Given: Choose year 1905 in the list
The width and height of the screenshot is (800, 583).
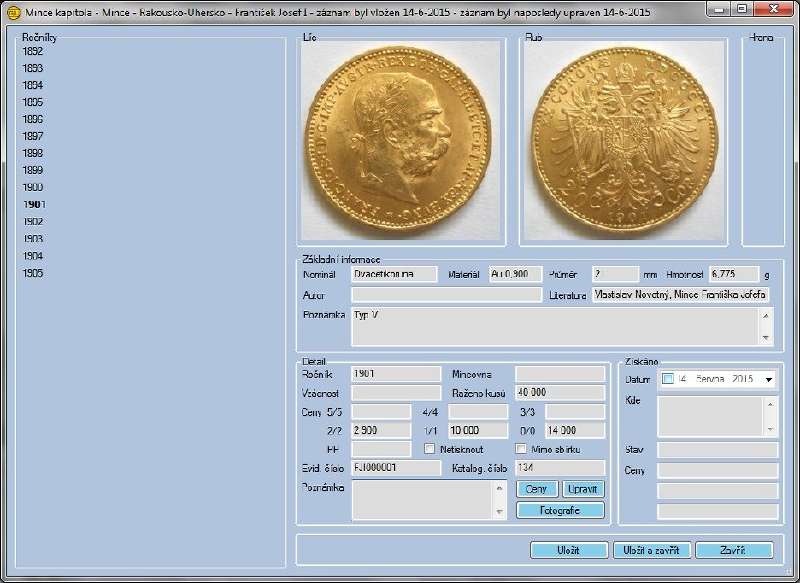Looking at the screenshot, I should pyautogui.click(x=32, y=273).
